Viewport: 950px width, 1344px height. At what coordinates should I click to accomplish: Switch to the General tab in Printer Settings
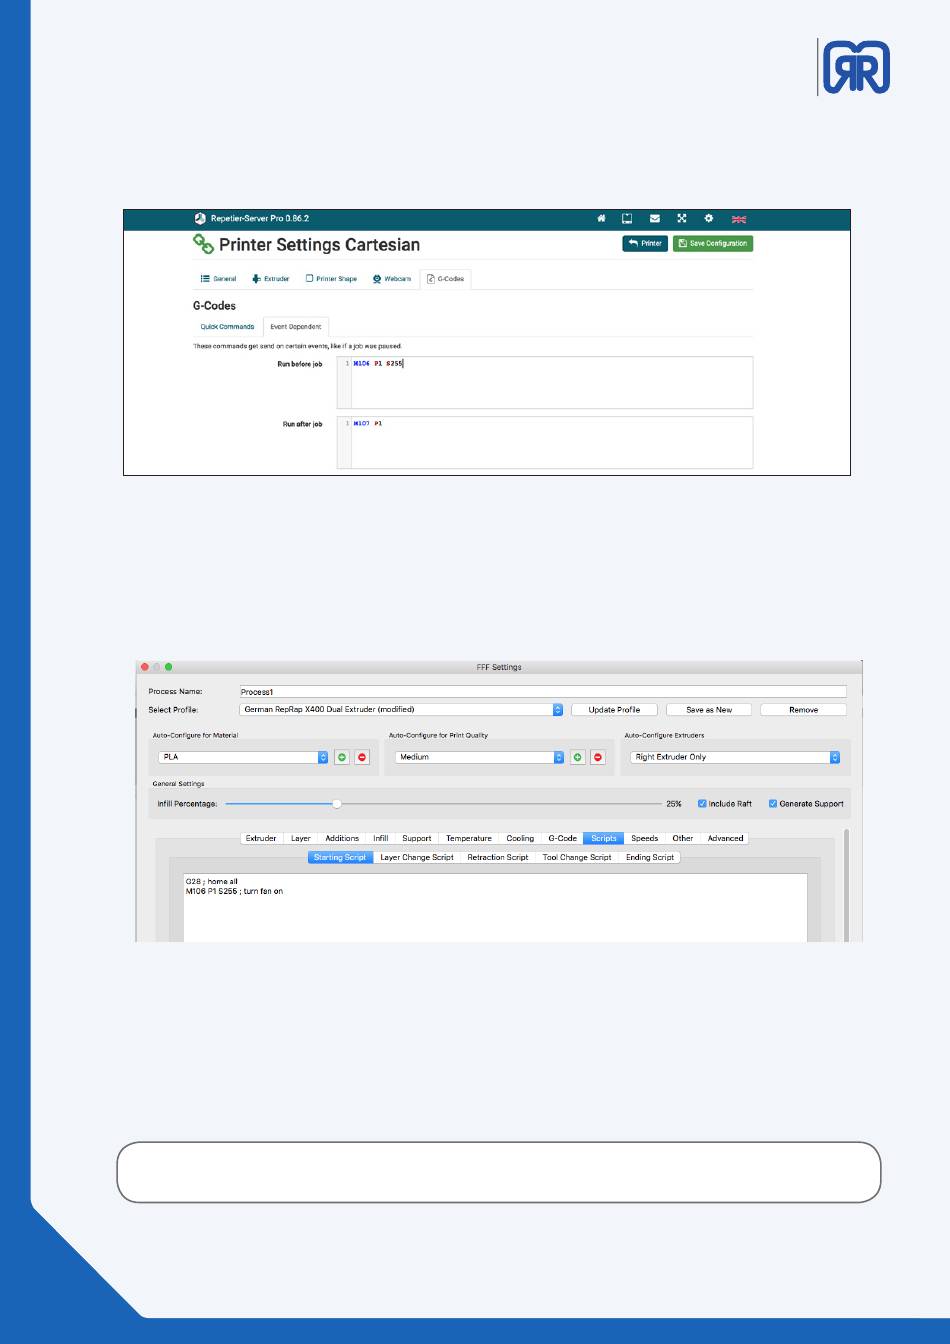tap(219, 279)
